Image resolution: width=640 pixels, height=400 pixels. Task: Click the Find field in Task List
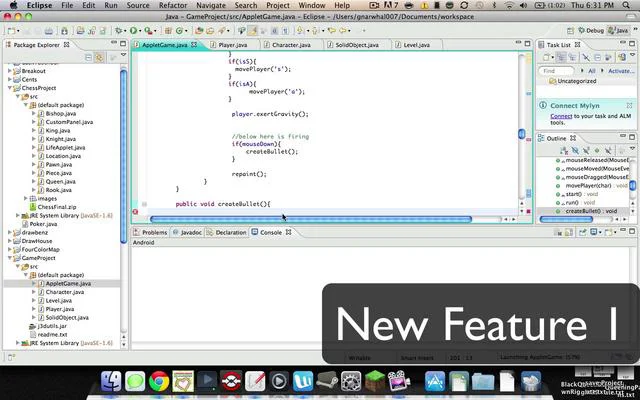click(556, 71)
